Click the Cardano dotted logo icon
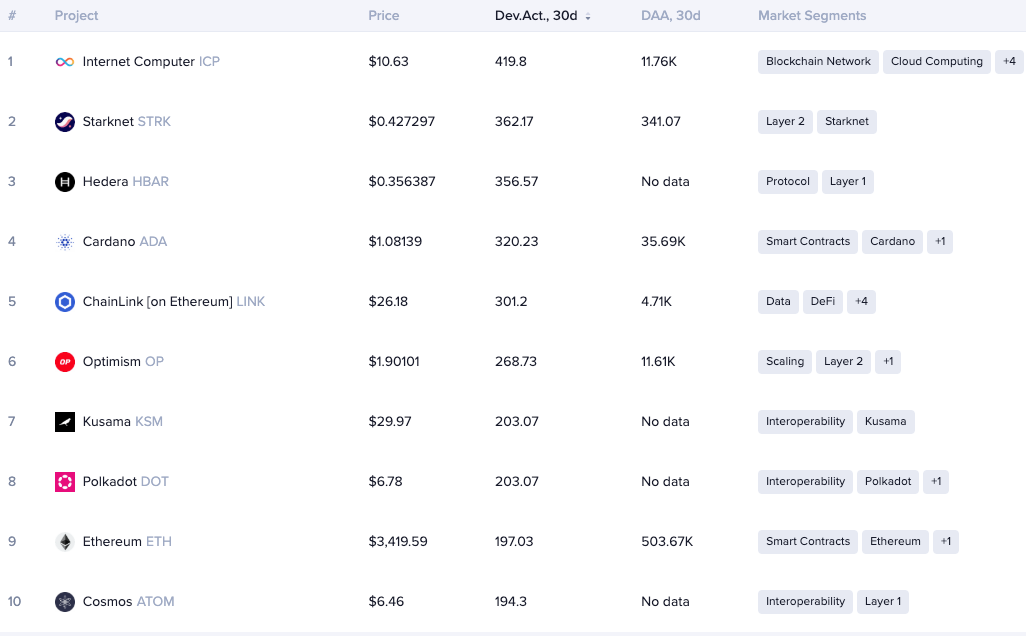Image resolution: width=1026 pixels, height=636 pixels. tap(65, 242)
